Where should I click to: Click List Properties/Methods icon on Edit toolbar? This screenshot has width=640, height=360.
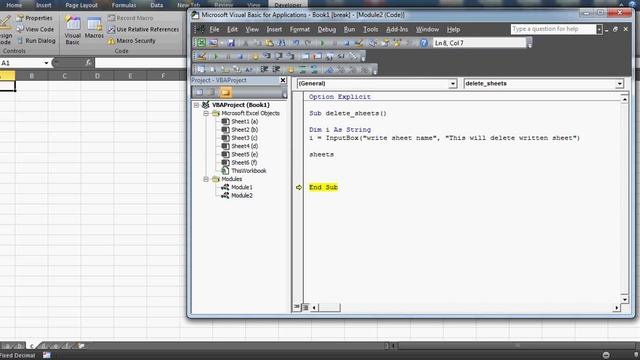point(201,69)
